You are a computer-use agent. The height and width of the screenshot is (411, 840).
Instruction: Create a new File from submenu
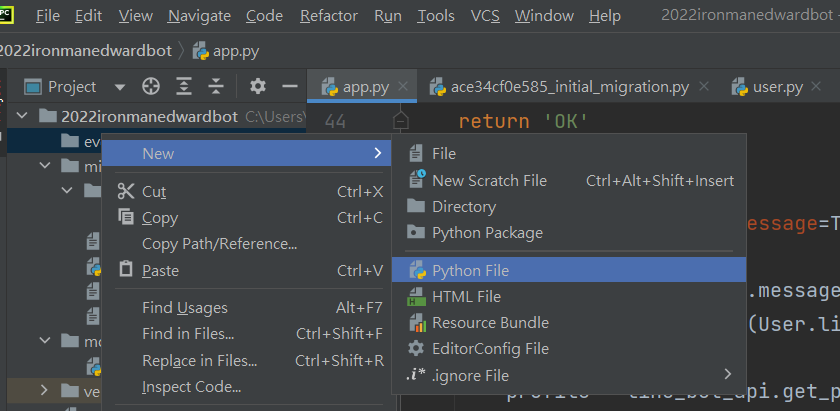coord(569,154)
